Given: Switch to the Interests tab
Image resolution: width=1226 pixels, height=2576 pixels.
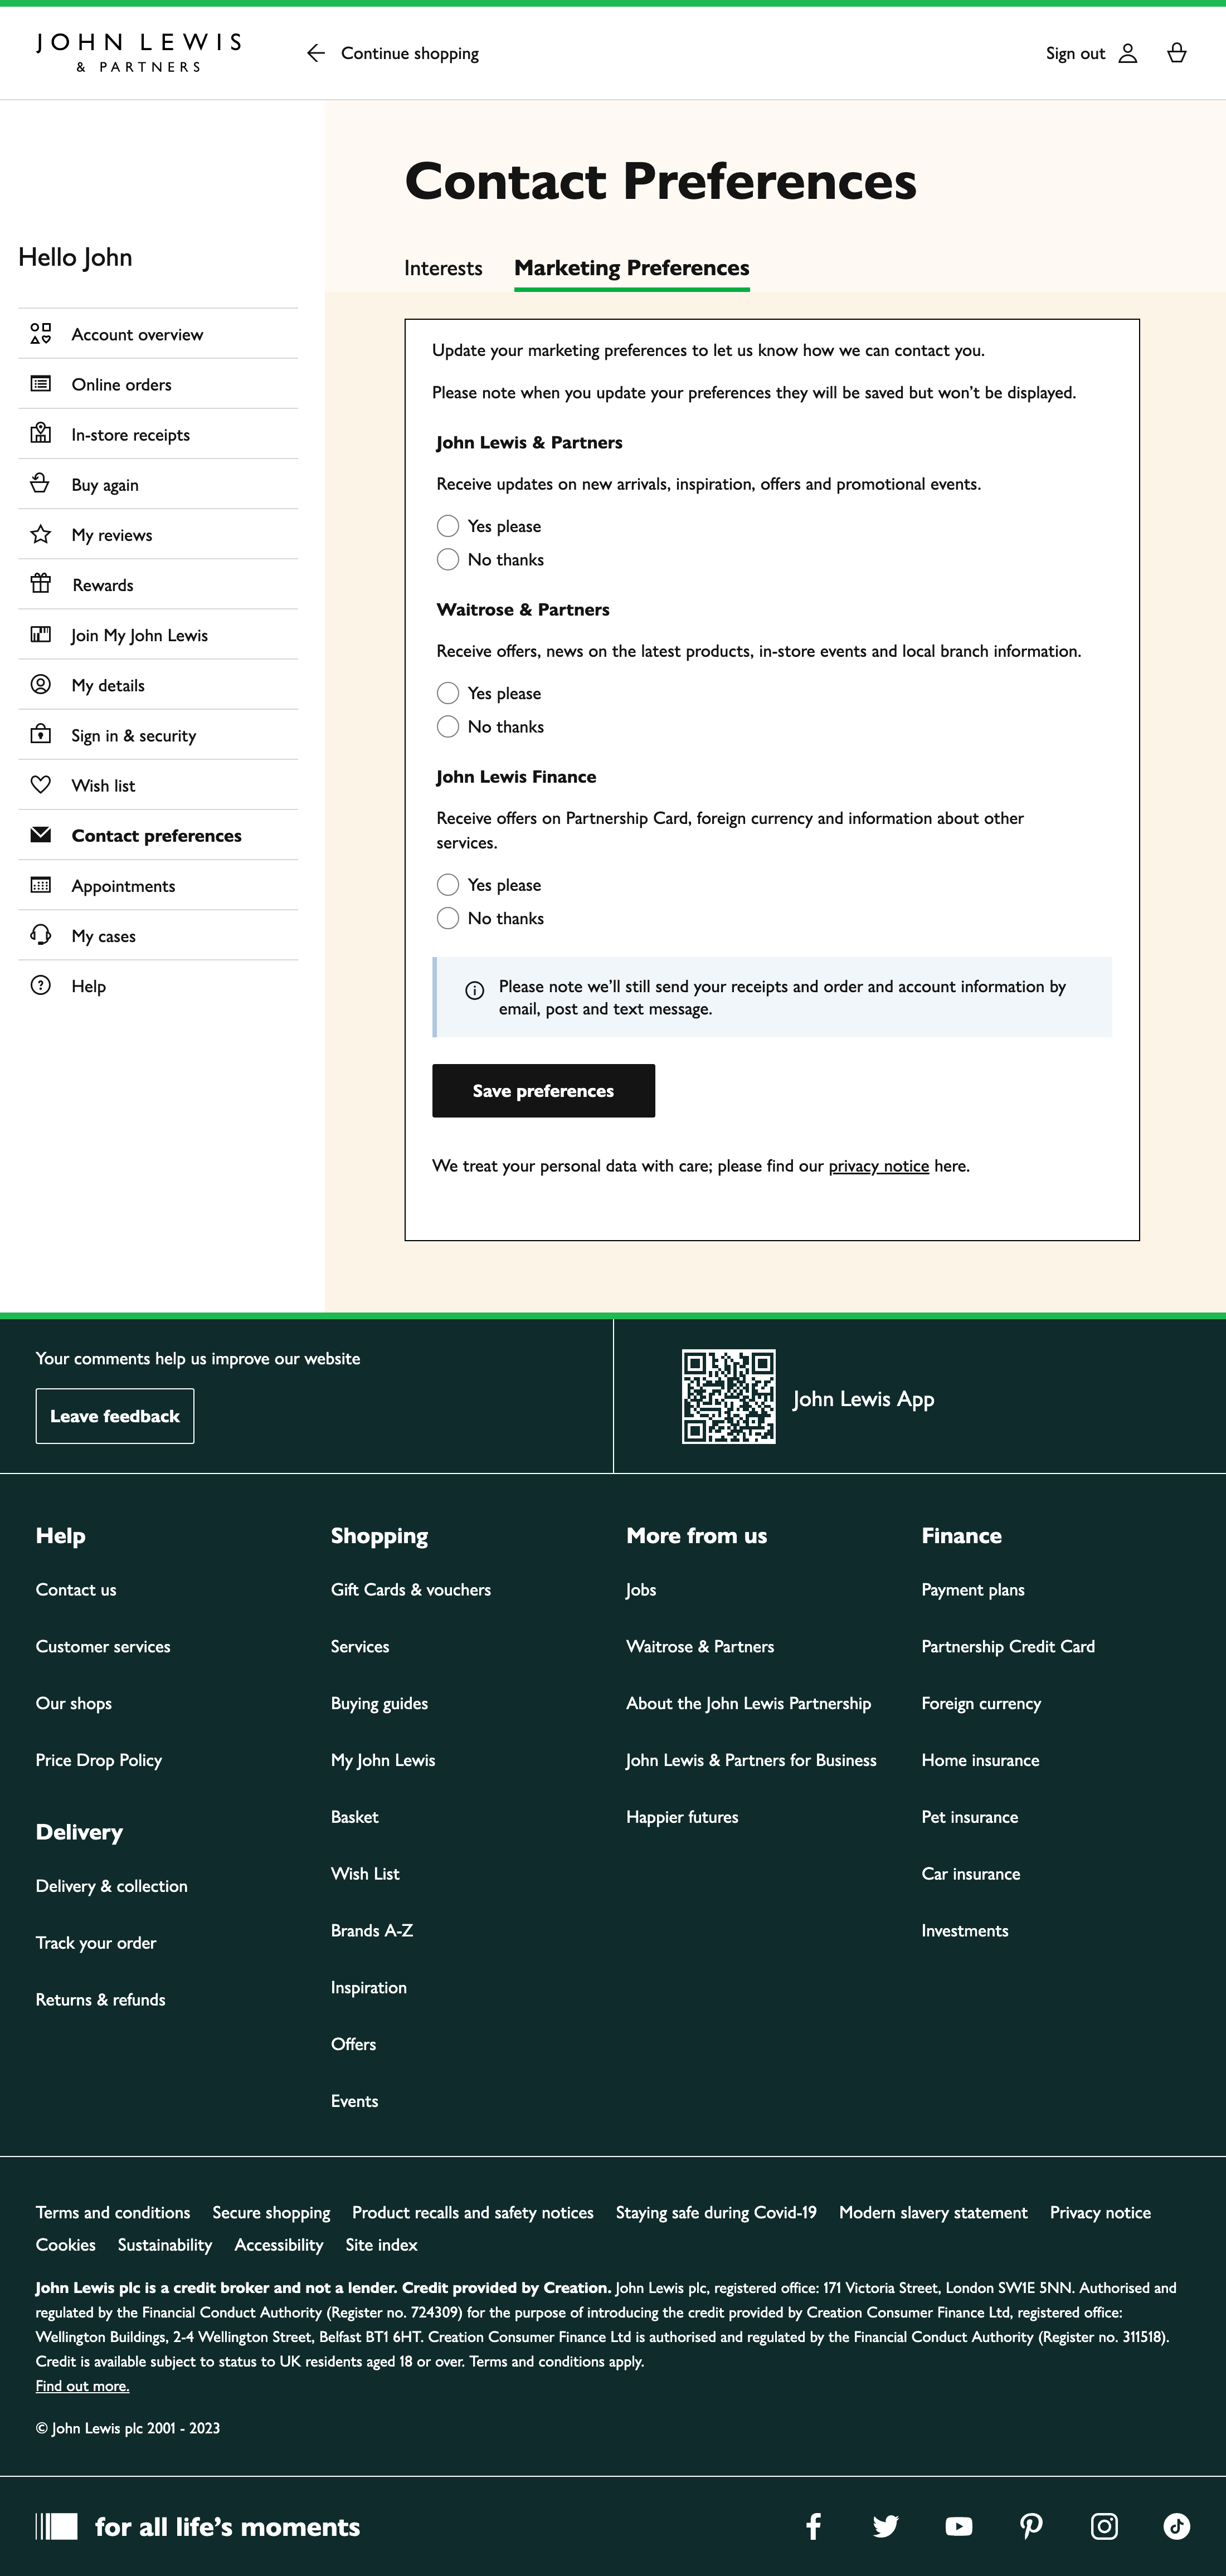Looking at the screenshot, I should pyautogui.click(x=443, y=267).
